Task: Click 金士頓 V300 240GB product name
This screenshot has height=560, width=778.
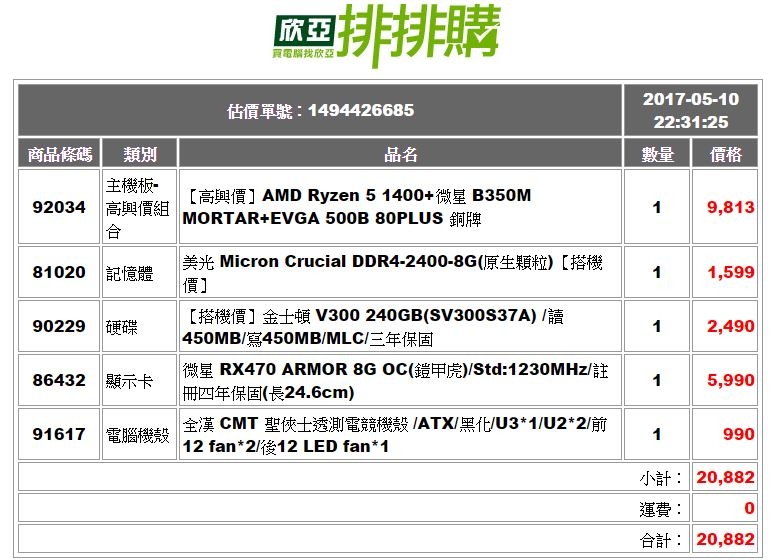Action: coord(373,327)
